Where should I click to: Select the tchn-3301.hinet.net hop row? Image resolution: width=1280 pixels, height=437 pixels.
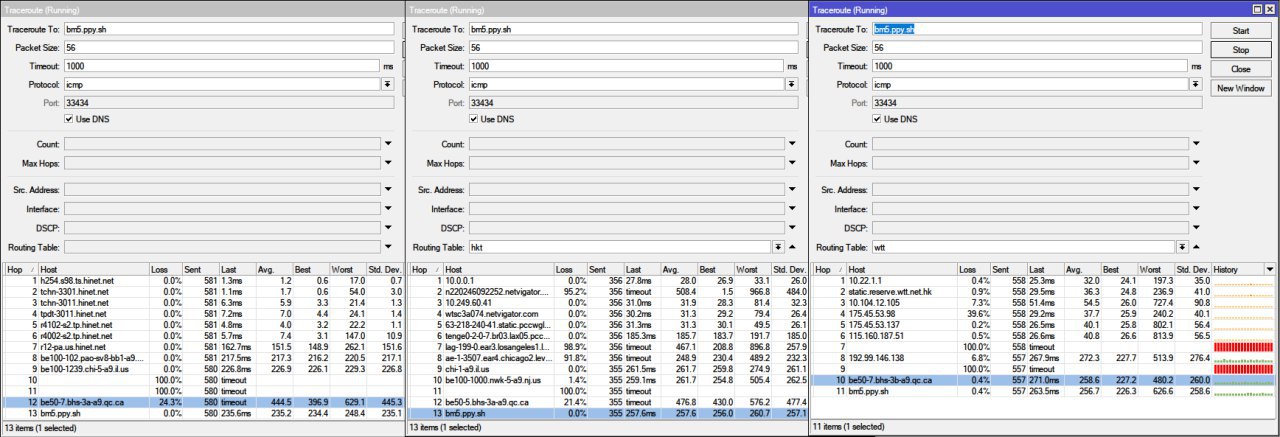(x=201, y=292)
